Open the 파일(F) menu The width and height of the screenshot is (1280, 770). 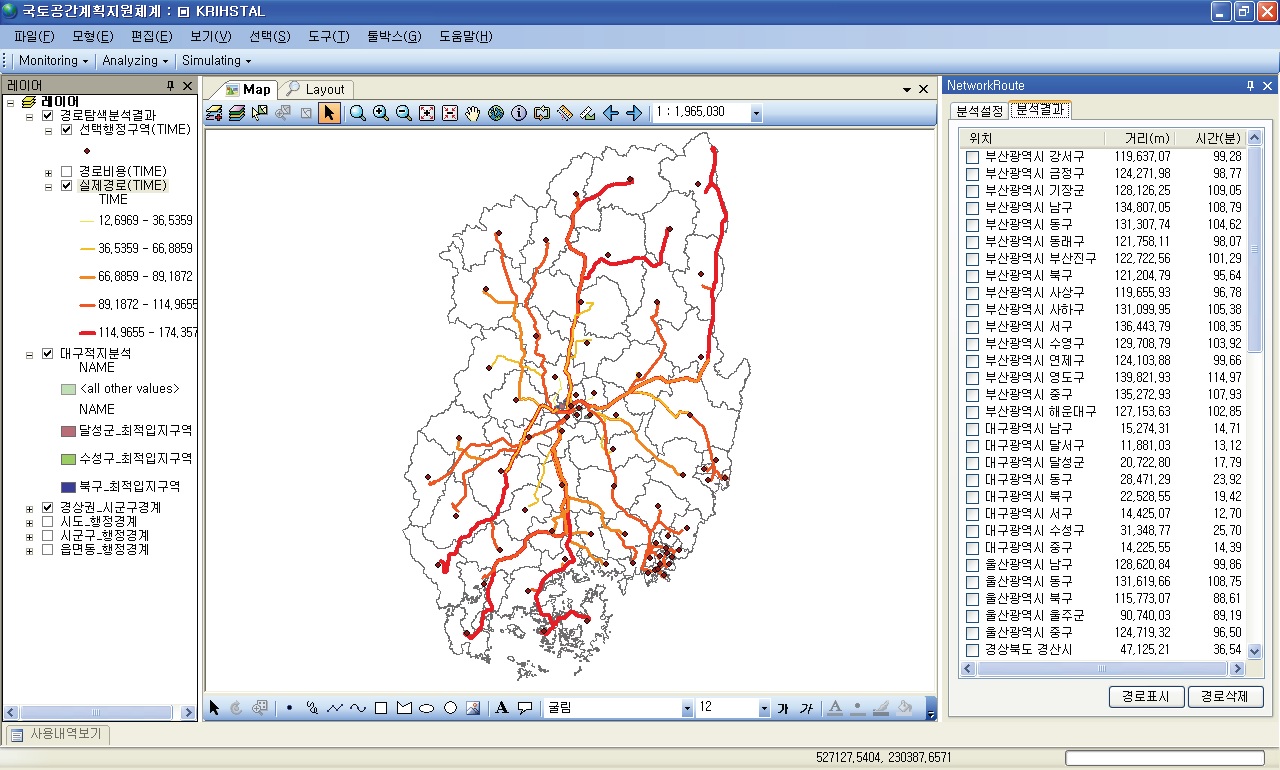[34, 36]
